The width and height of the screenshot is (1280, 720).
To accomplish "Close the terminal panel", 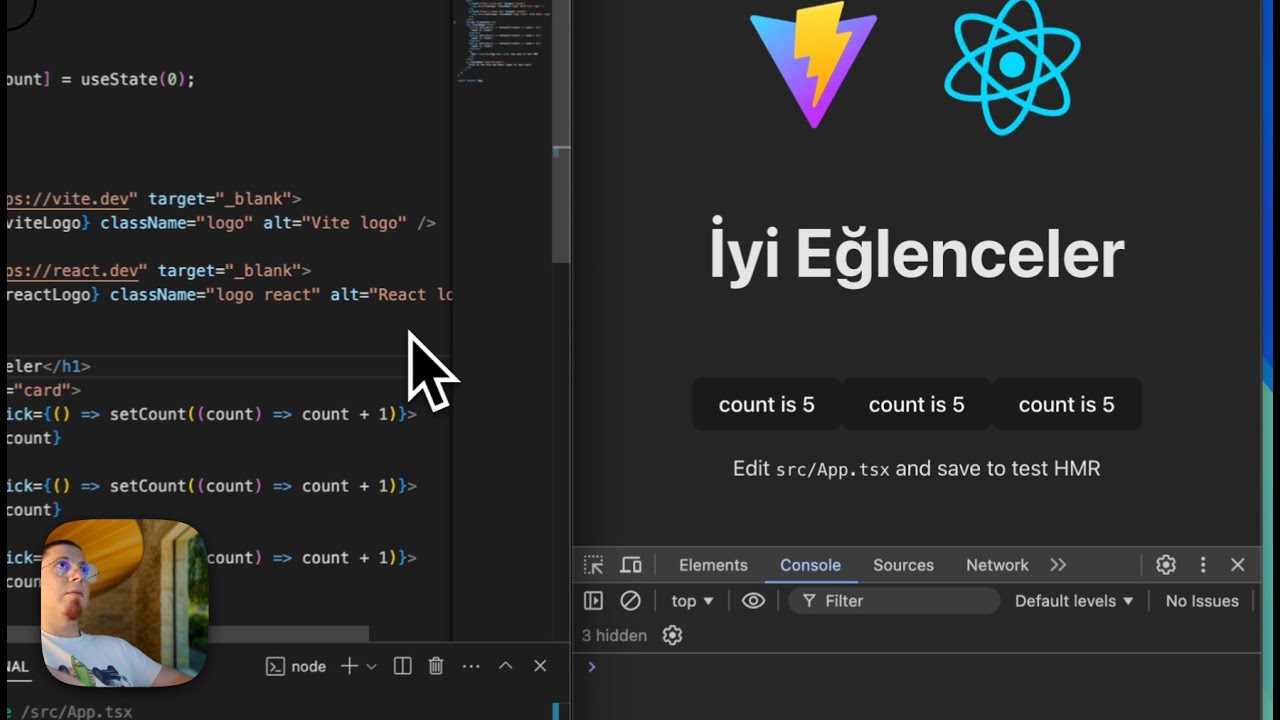I will [x=540, y=666].
